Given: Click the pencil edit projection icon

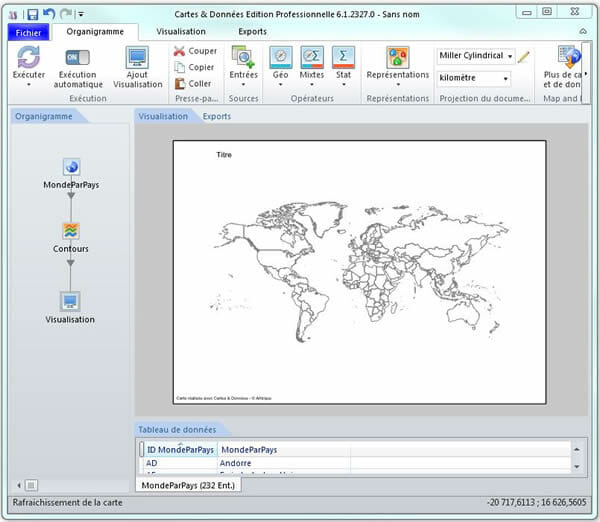Looking at the screenshot, I should tap(524, 57).
